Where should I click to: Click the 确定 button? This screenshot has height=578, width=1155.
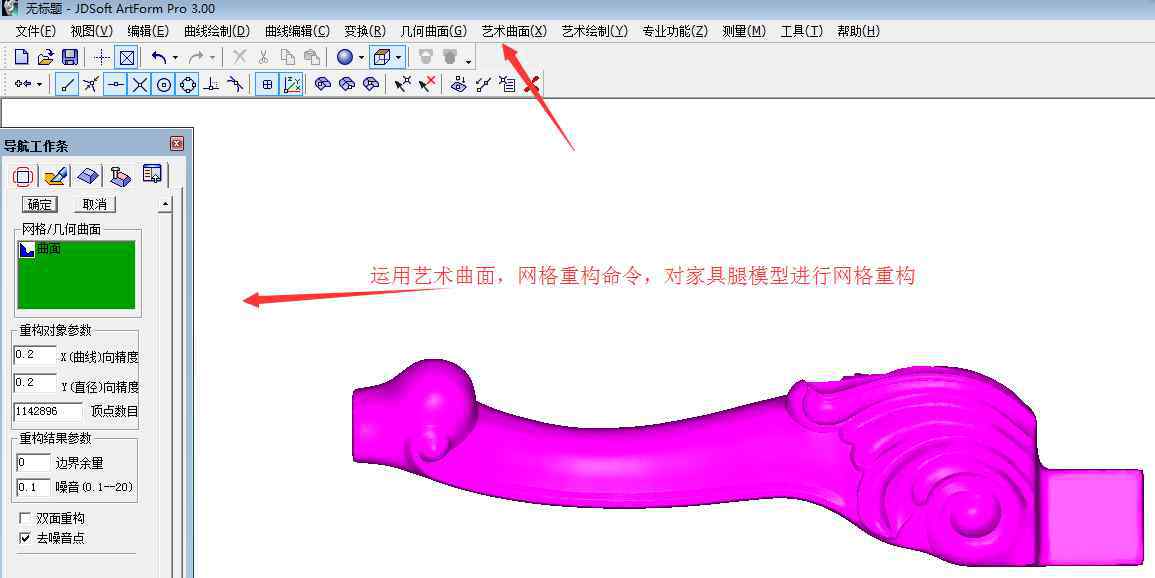click(40, 205)
